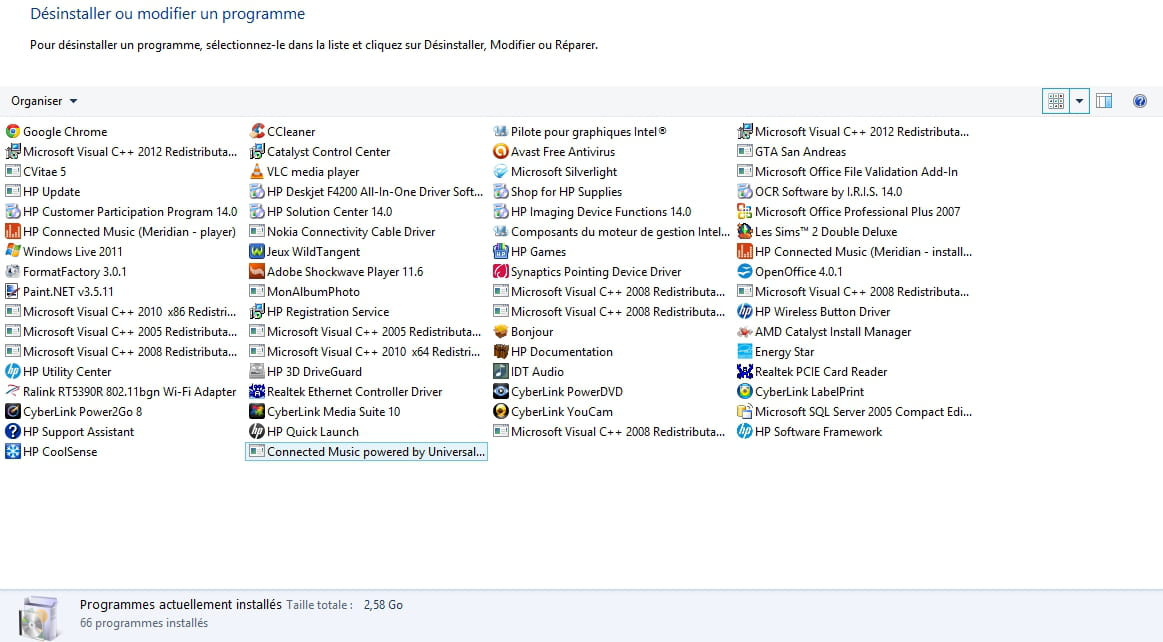Select the Bonjour program icon
This screenshot has height=642, width=1163.
point(501,332)
